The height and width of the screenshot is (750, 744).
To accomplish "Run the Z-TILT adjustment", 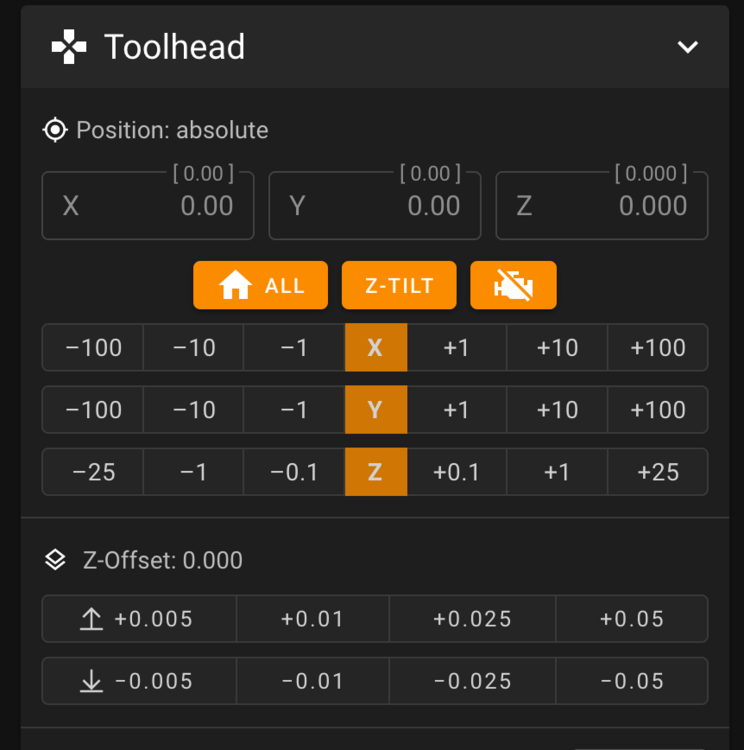I will point(399,285).
